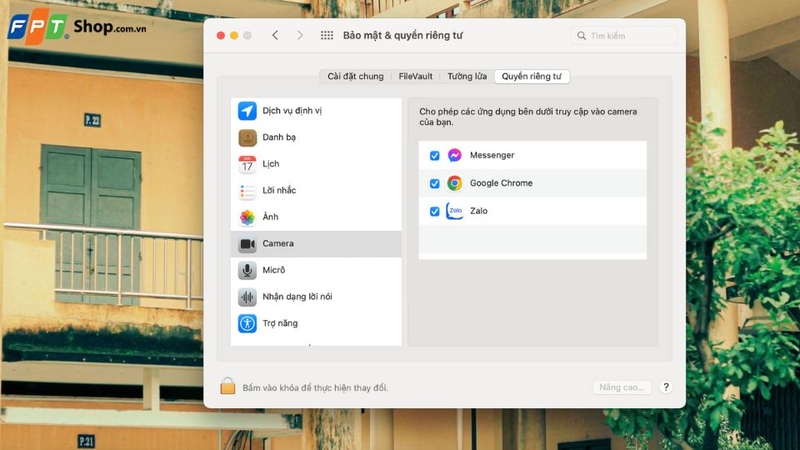Select the Lời nhắc reminders icon
800x450 pixels.
coord(247,191)
